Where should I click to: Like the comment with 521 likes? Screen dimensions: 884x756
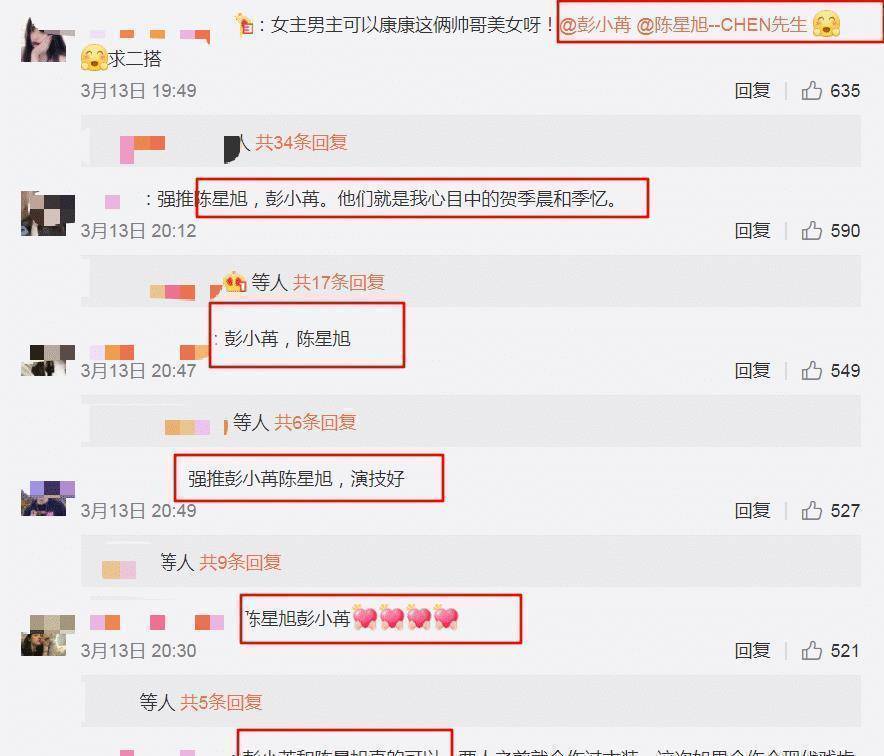[811, 650]
